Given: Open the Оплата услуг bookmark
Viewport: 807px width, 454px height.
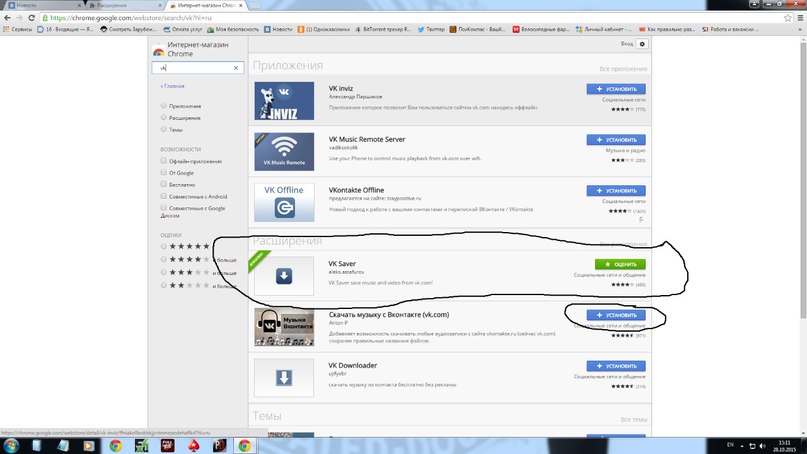Looking at the screenshot, I should 183,29.
